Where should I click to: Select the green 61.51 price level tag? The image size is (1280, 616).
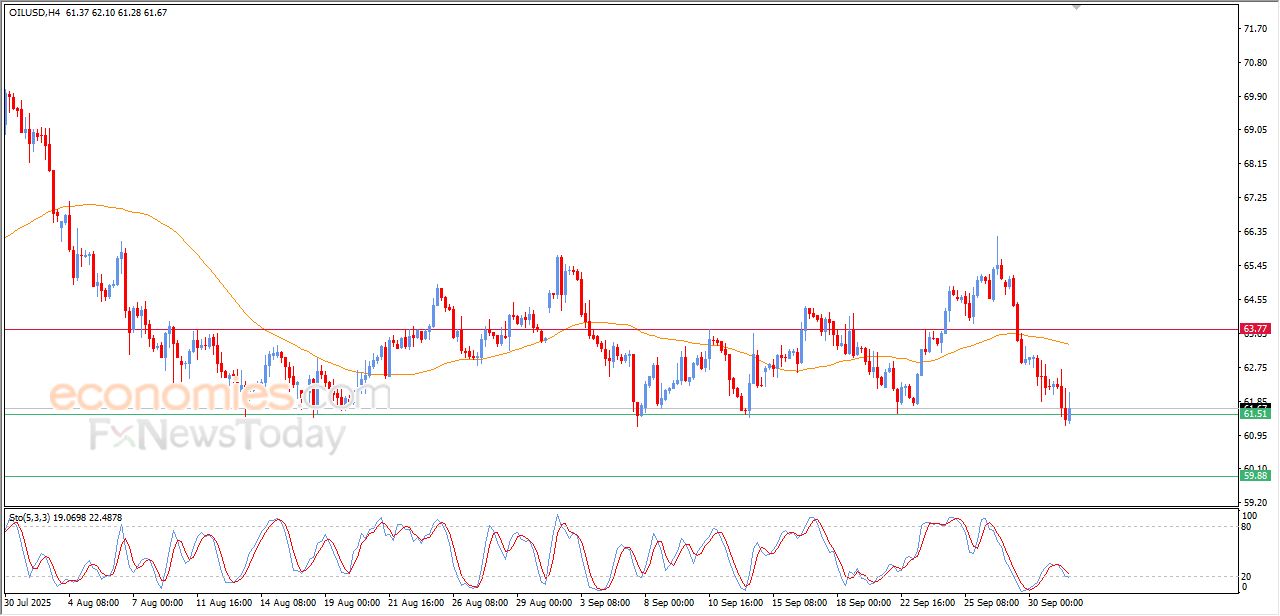1255,413
